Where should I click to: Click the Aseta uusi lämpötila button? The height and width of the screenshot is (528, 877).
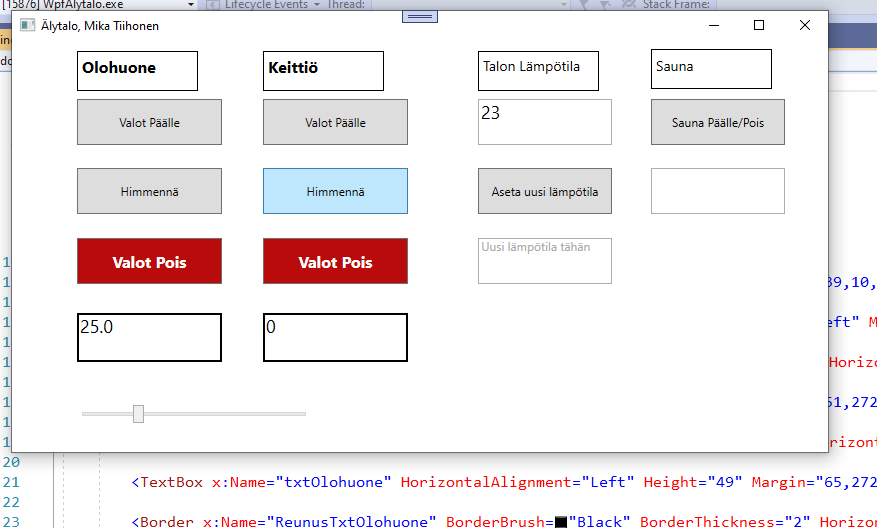coord(544,191)
